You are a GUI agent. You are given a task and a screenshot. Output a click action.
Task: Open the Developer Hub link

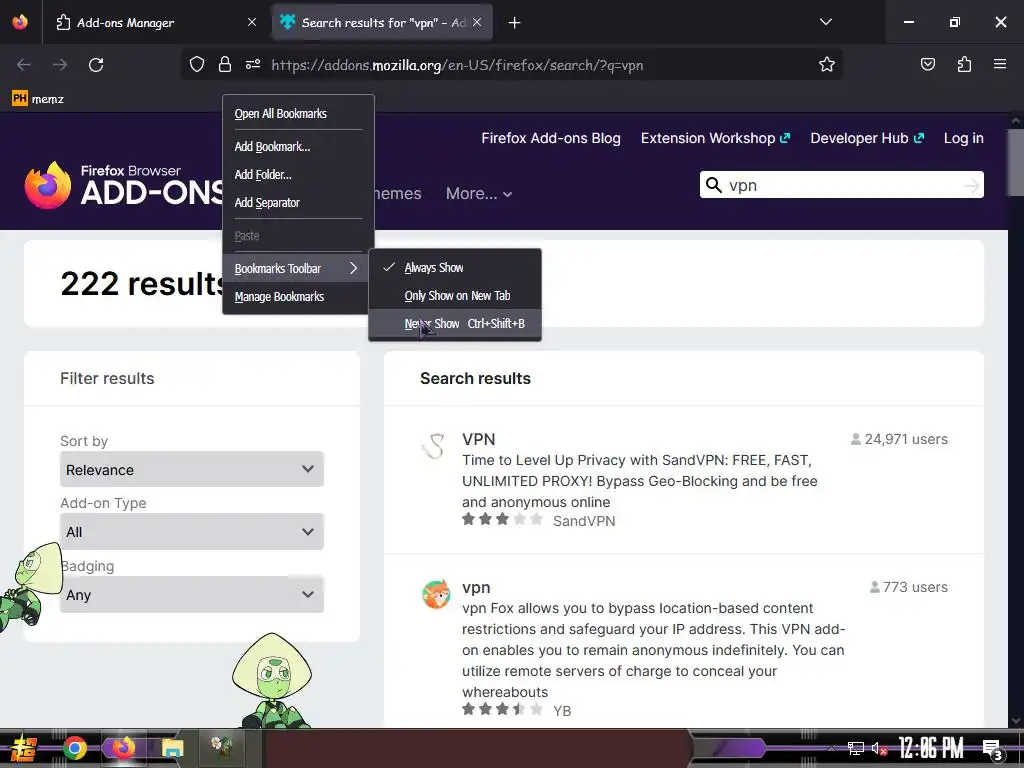click(x=867, y=138)
